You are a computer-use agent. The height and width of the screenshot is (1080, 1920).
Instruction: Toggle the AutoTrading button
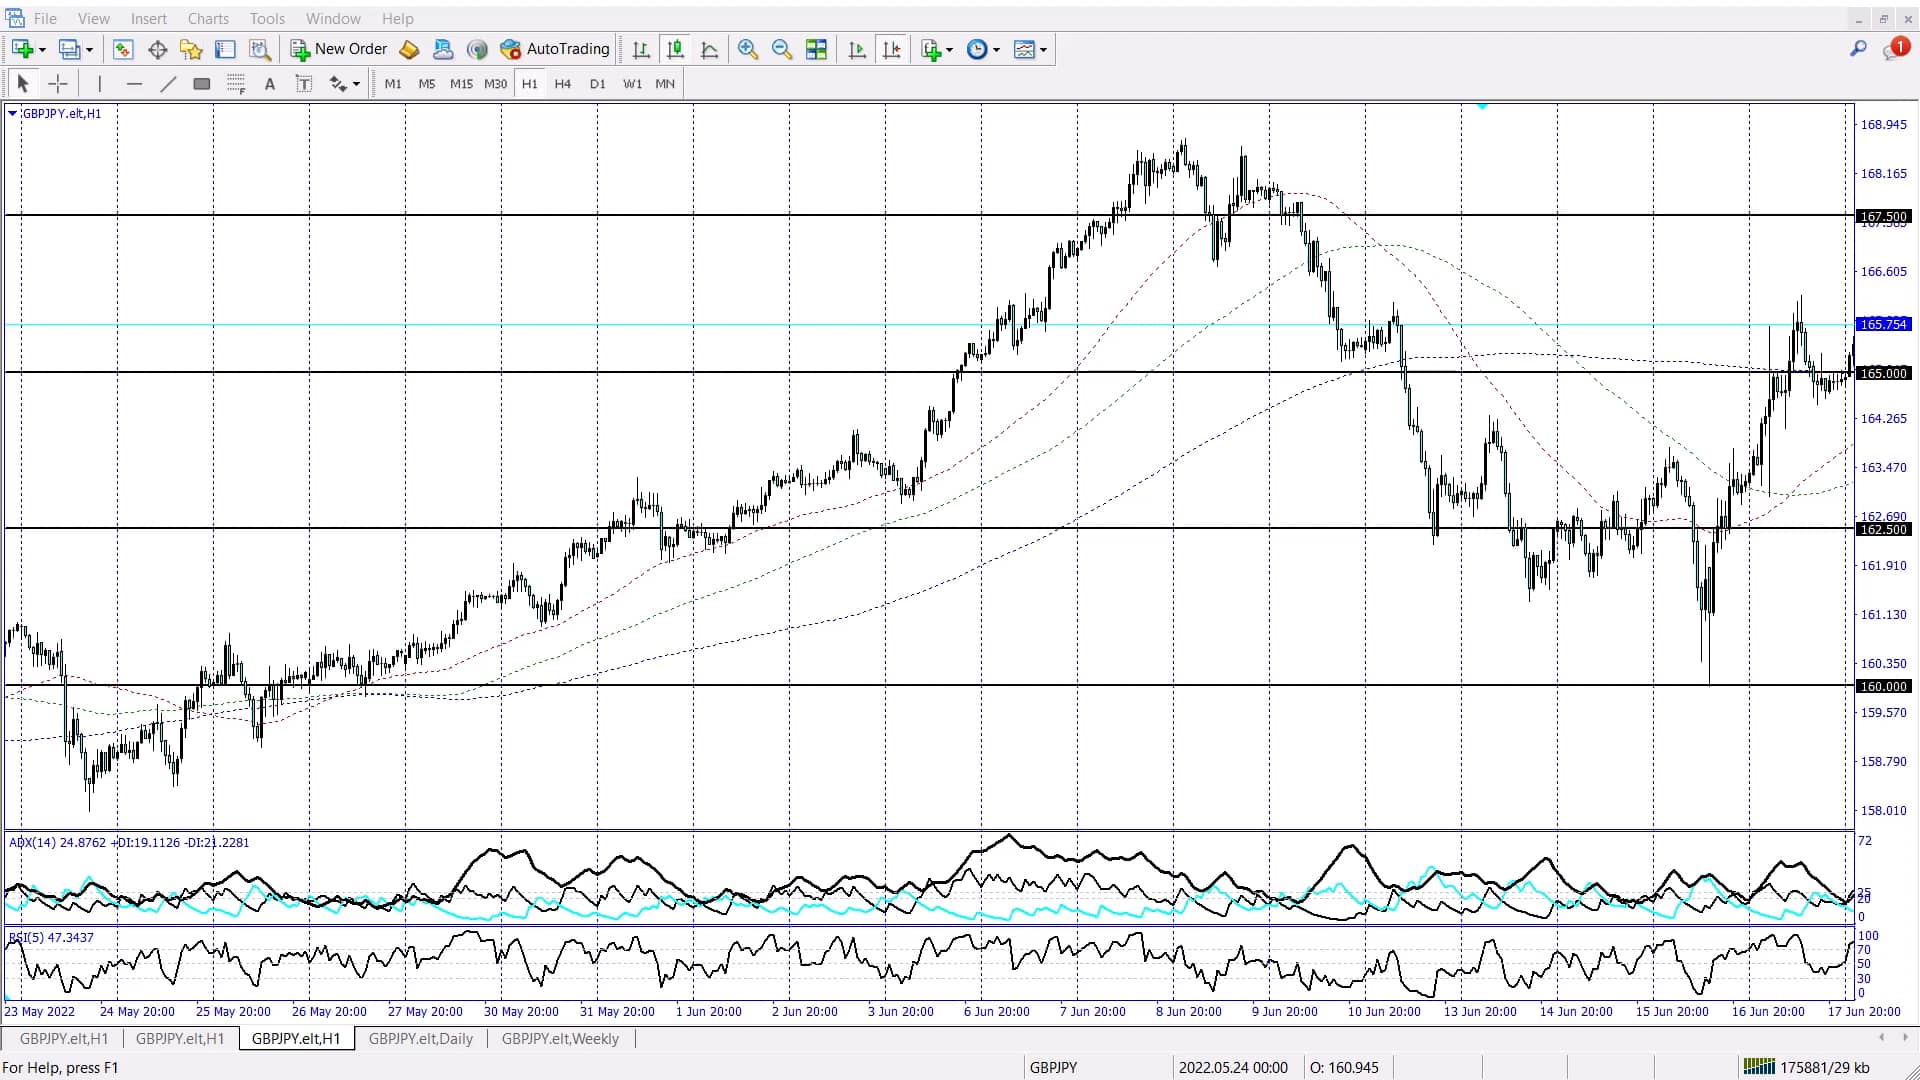click(555, 49)
